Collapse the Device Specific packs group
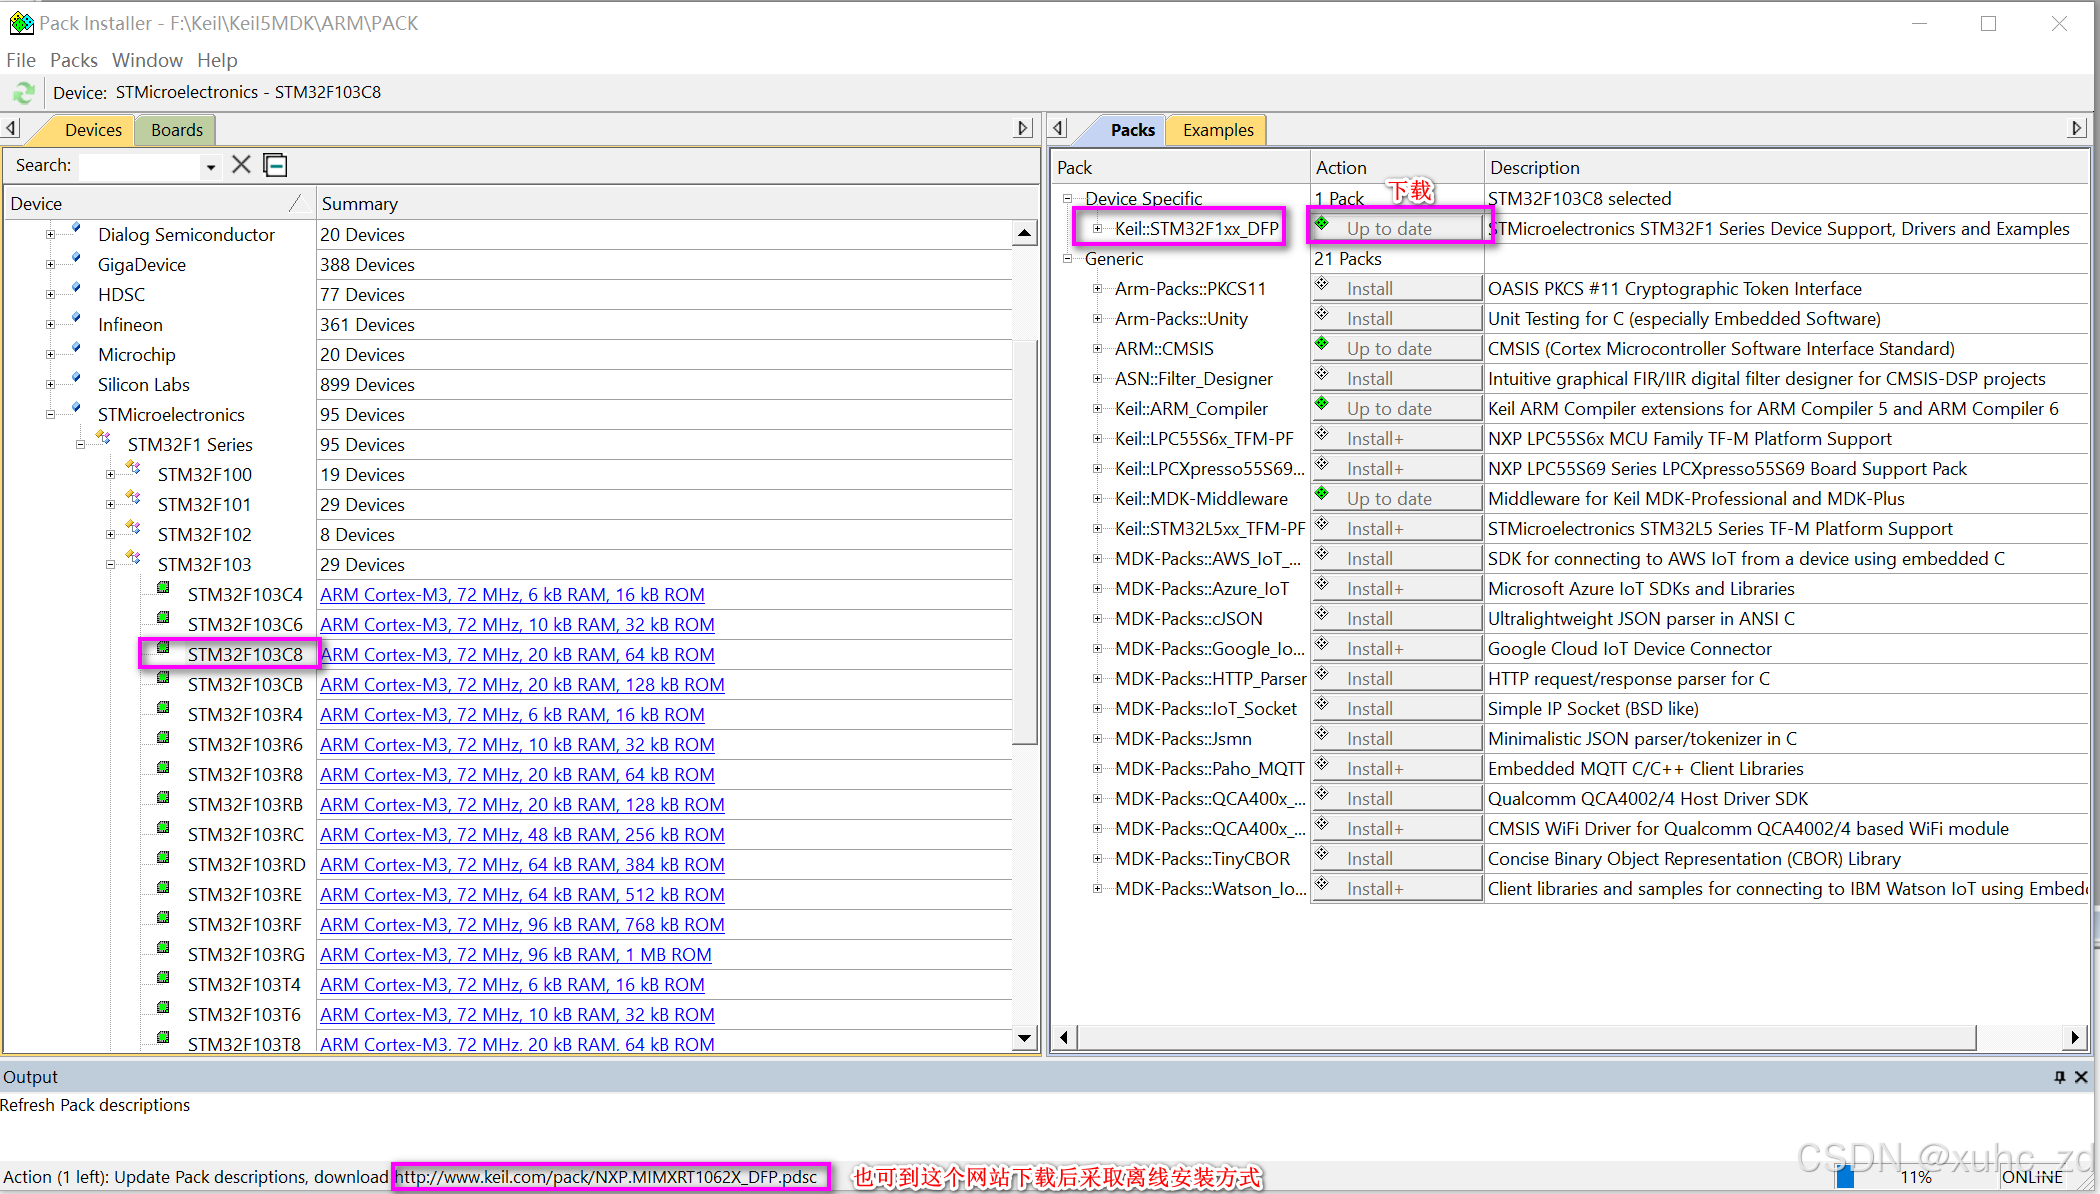The height and width of the screenshot is (1194, 2100). (1067, 199)
